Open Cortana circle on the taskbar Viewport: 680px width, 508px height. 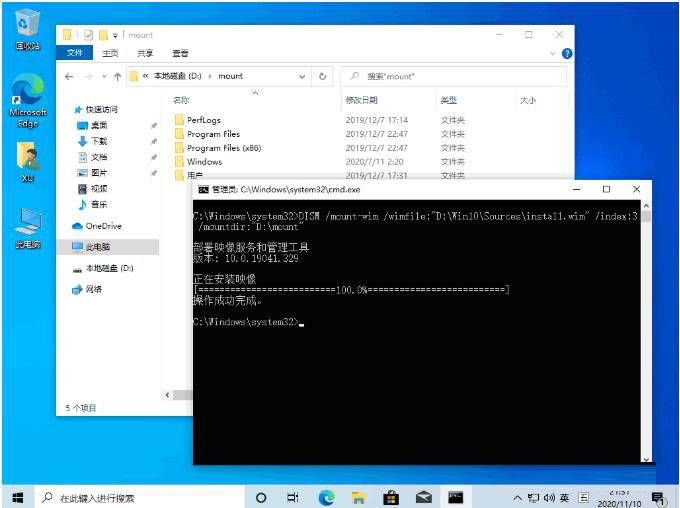[261, 498]
